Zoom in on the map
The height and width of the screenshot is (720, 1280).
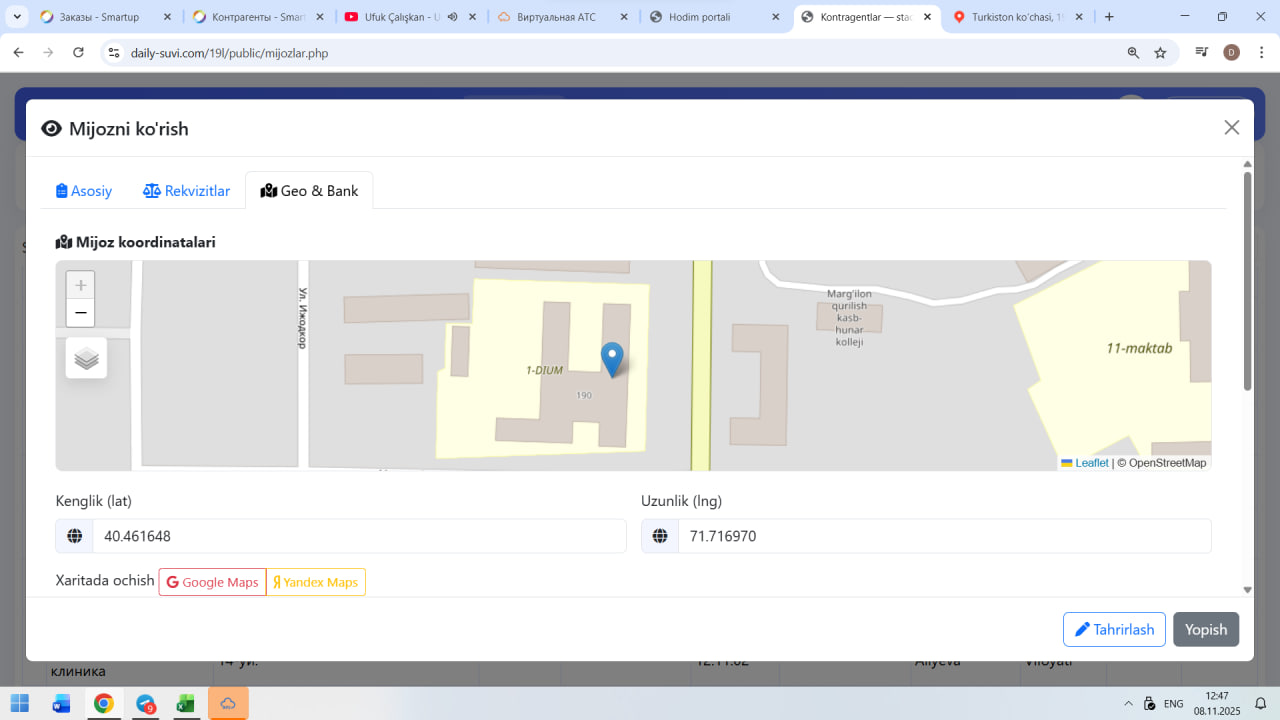(81, 285)
